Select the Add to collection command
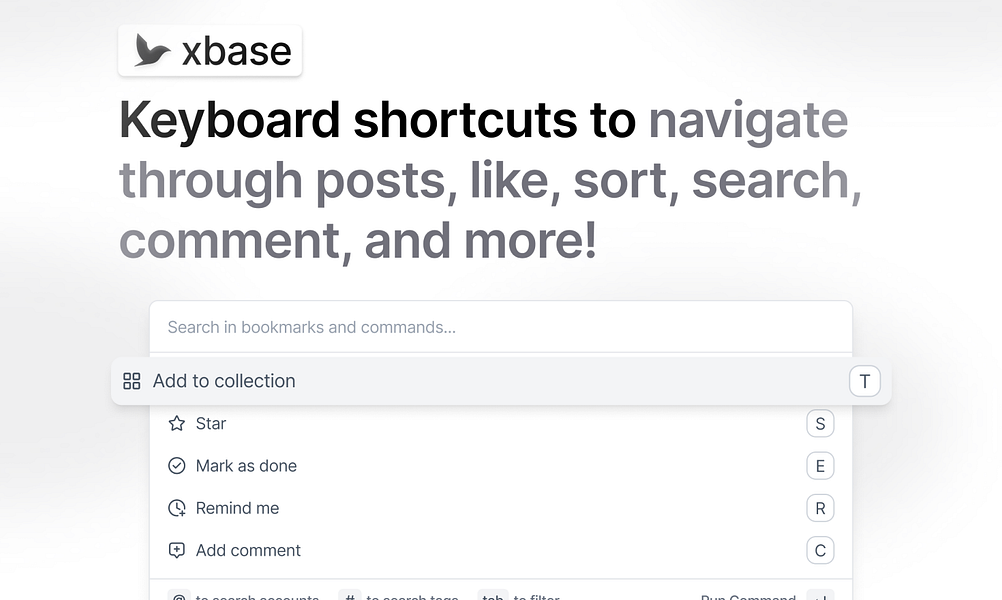 [x=223, y=381]
